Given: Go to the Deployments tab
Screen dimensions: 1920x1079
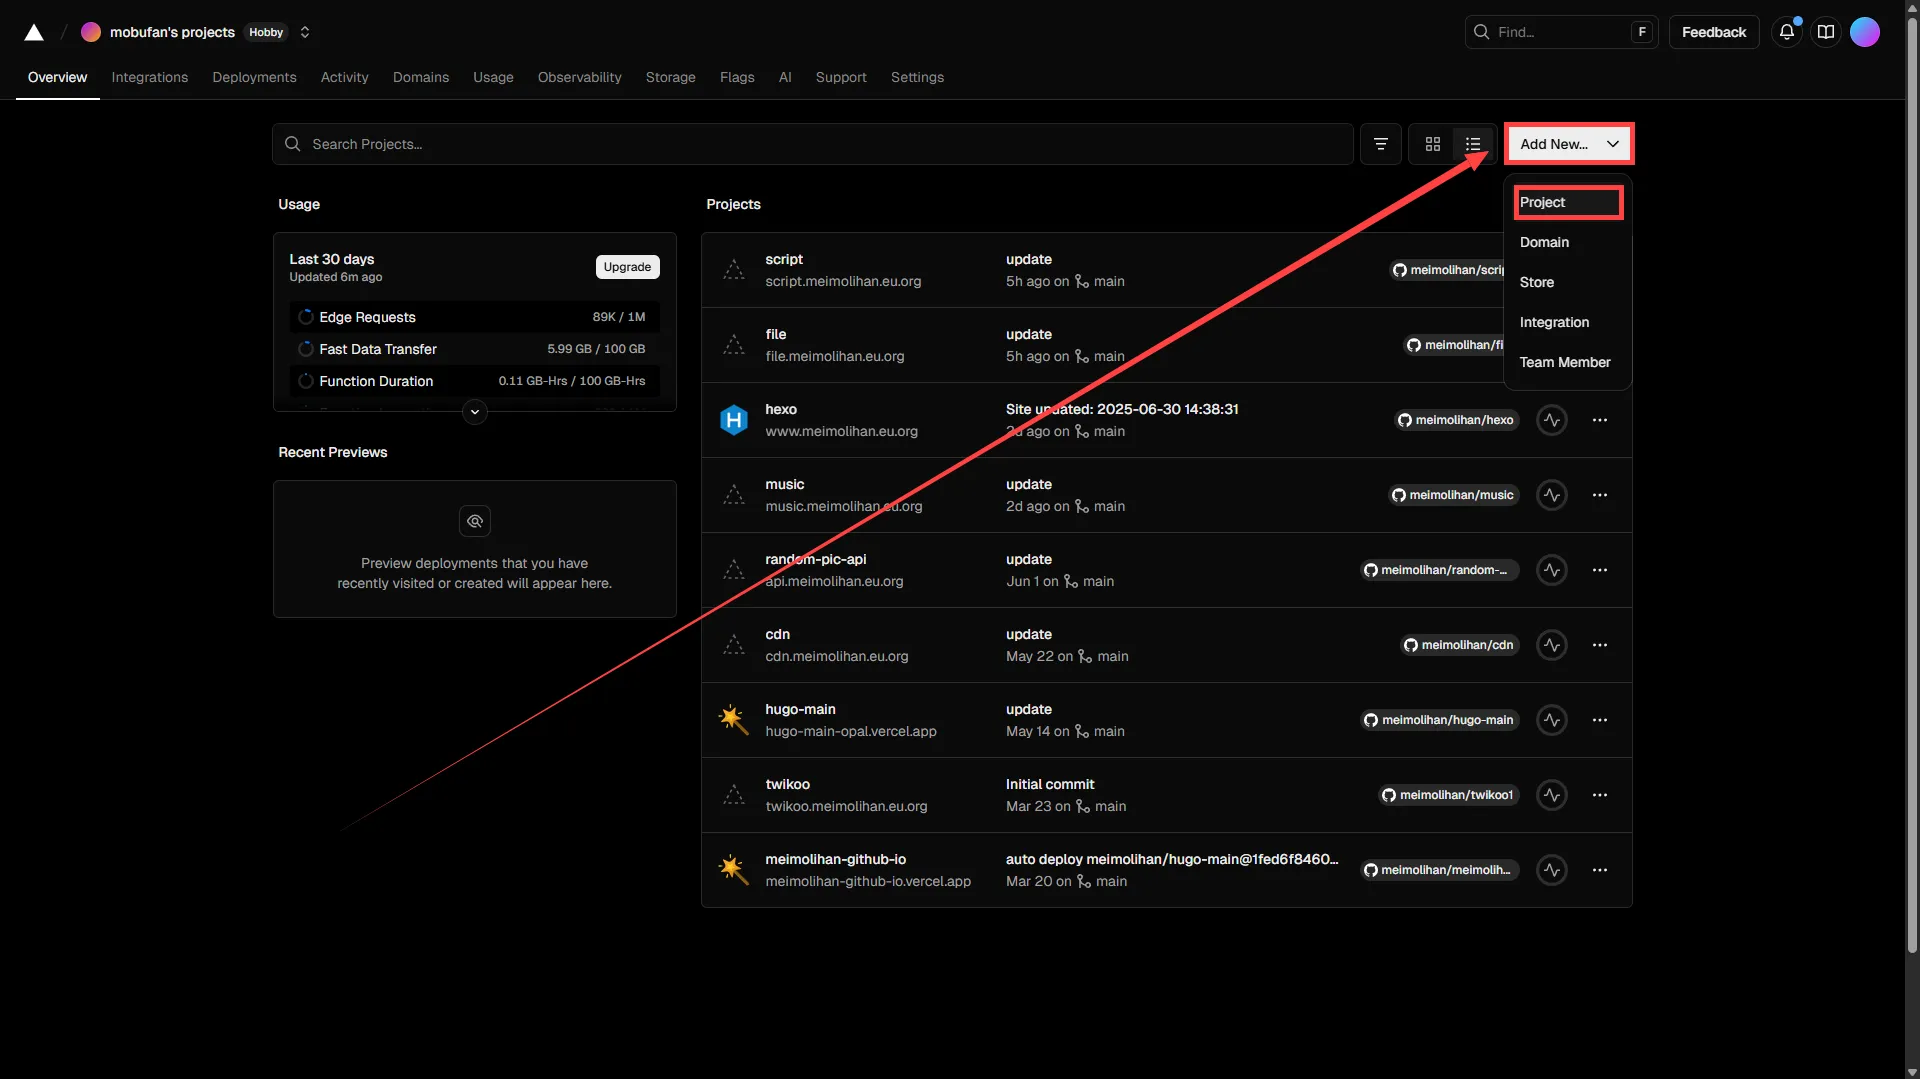Looking at the screenshot, I should click(x=254, y=77).
